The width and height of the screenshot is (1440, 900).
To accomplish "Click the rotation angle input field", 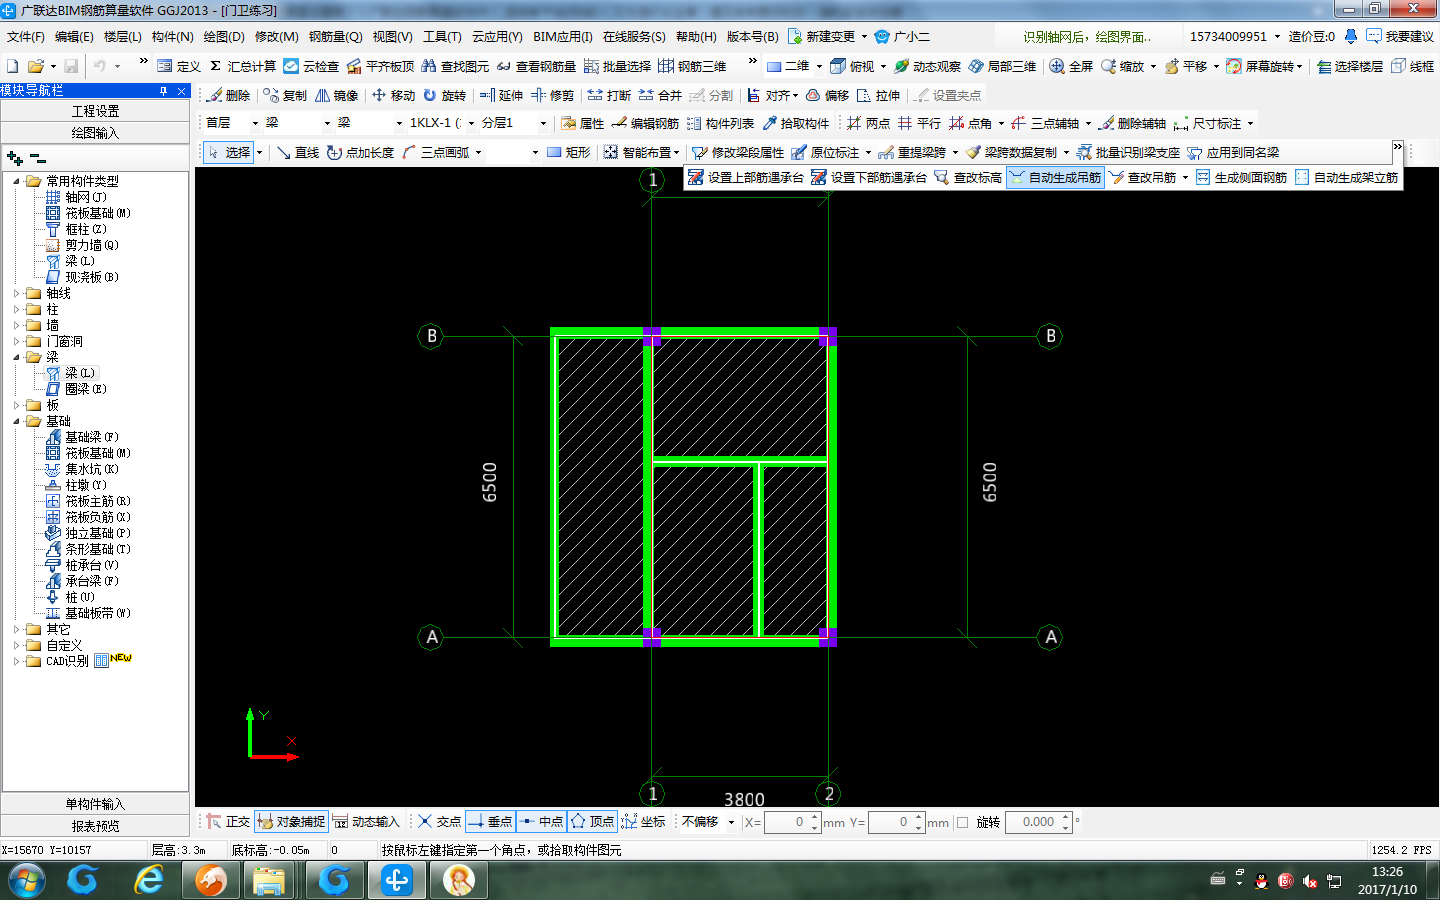I will 1038,822.
